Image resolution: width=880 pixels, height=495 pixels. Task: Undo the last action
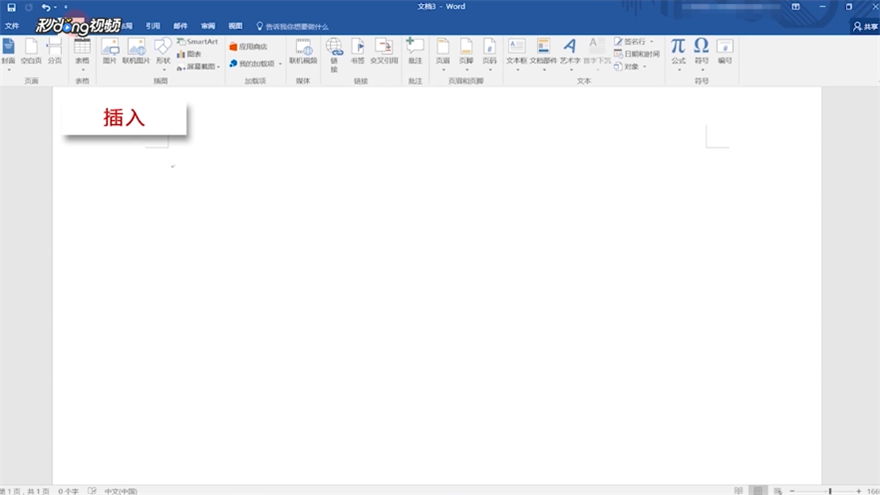pos(45,7)
